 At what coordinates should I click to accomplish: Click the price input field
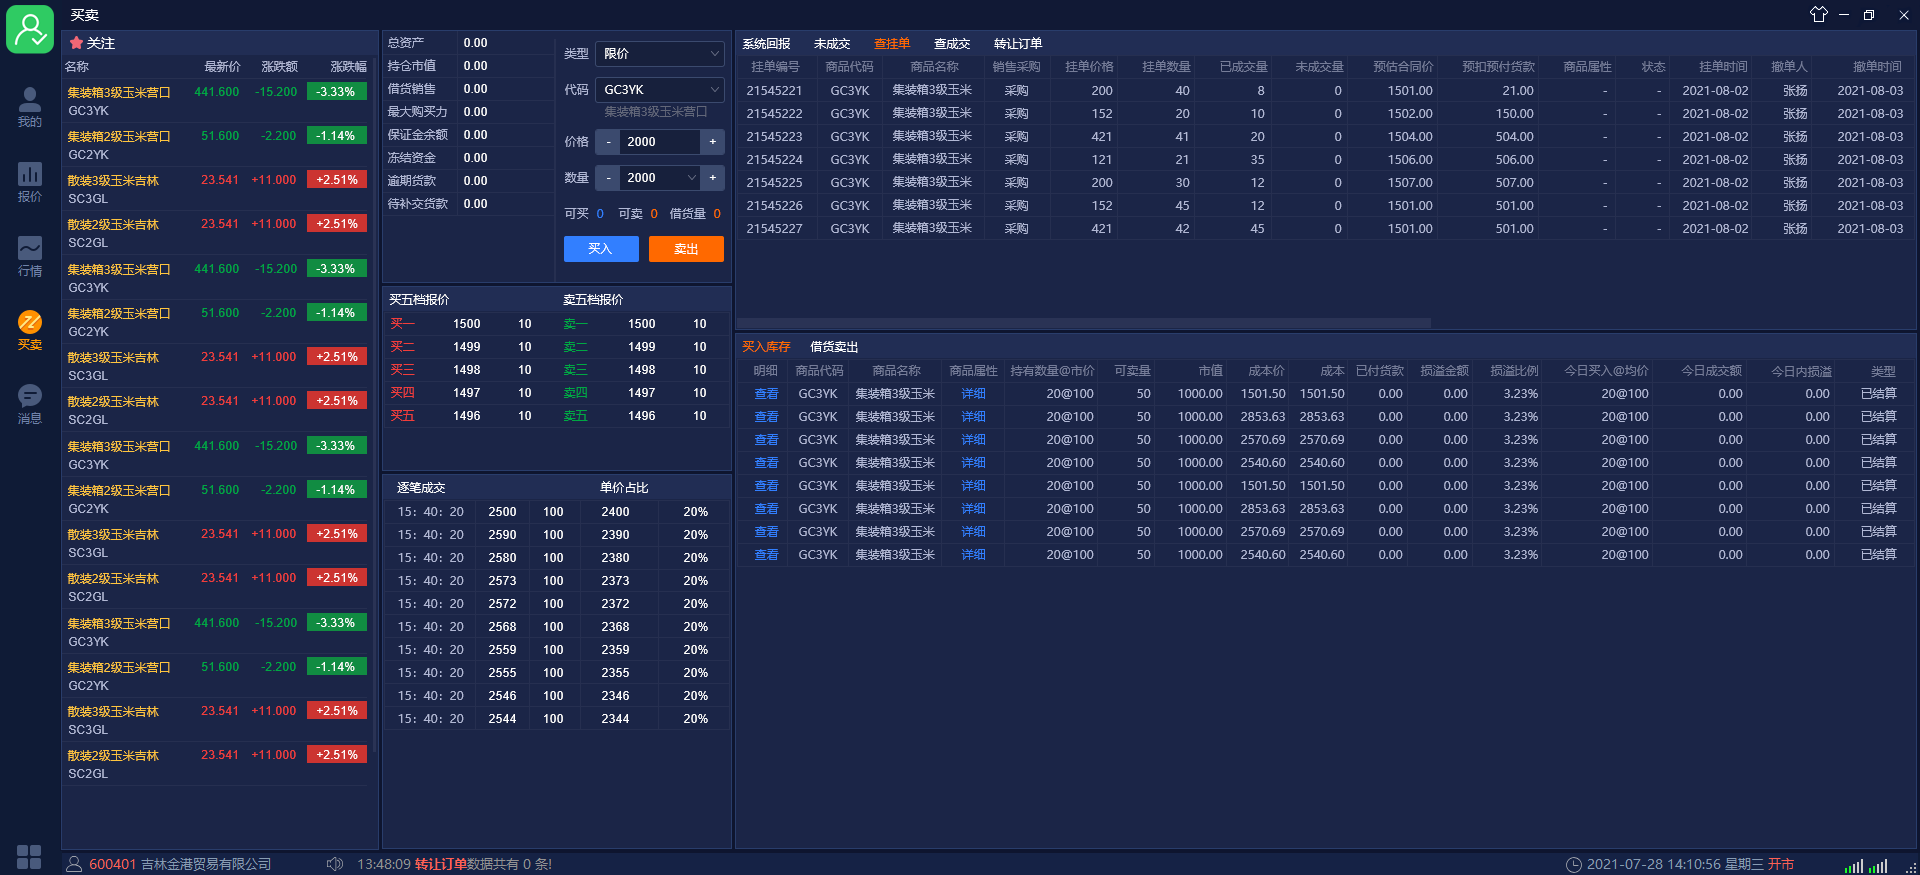click(660, 142)
